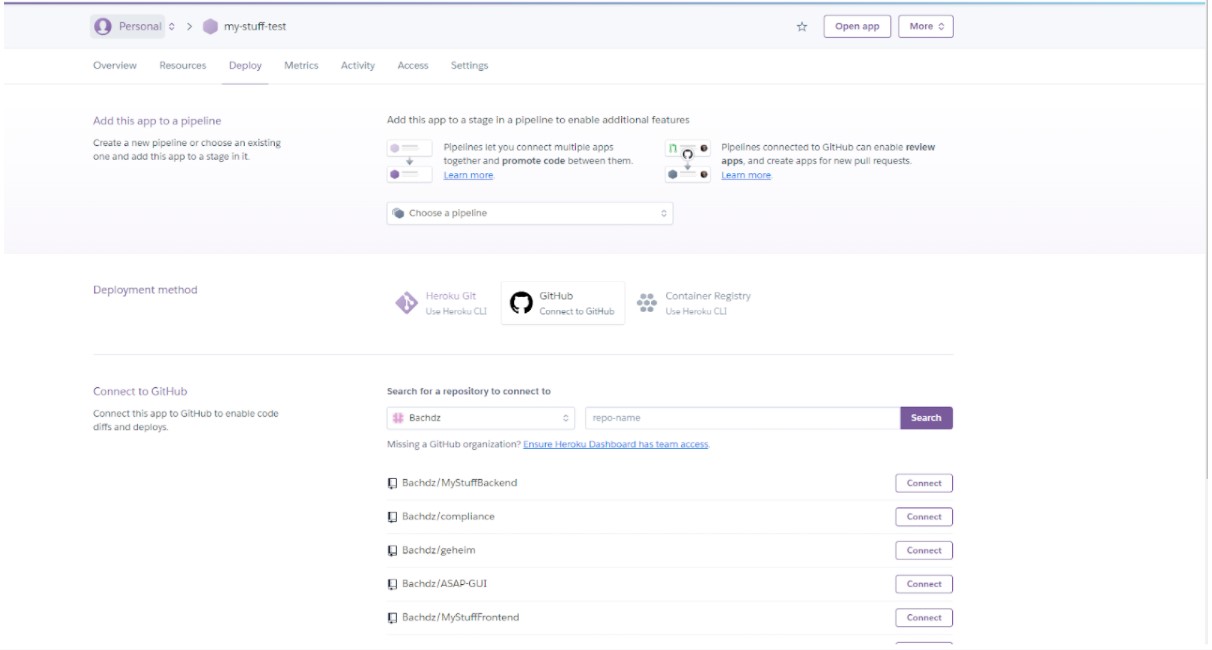
Task: Open the Personal account switcher dropdown
Action: (136, 27)
